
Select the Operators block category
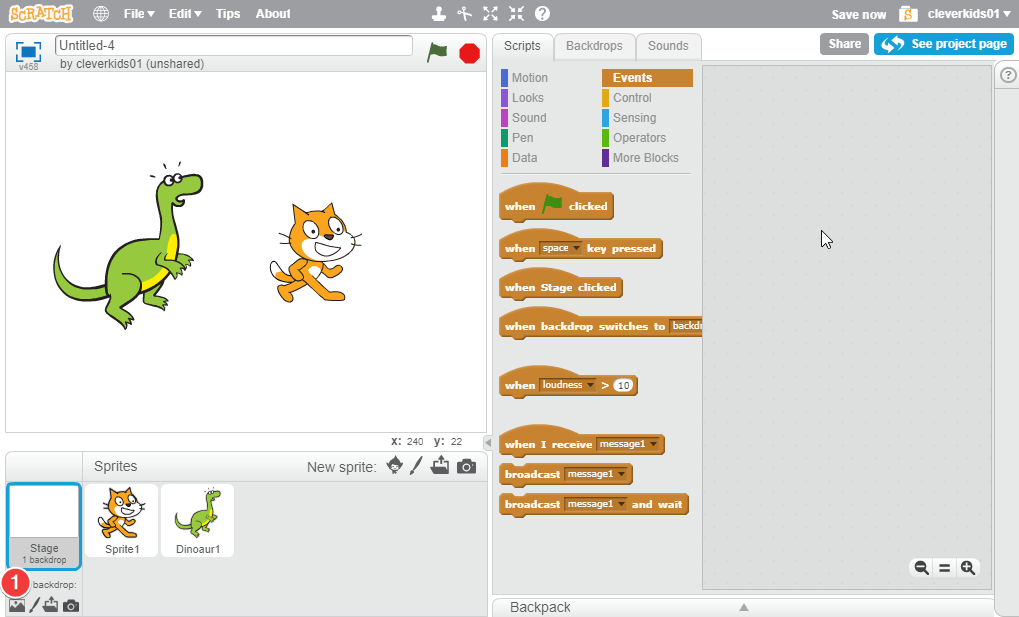(x=639, y=138)
